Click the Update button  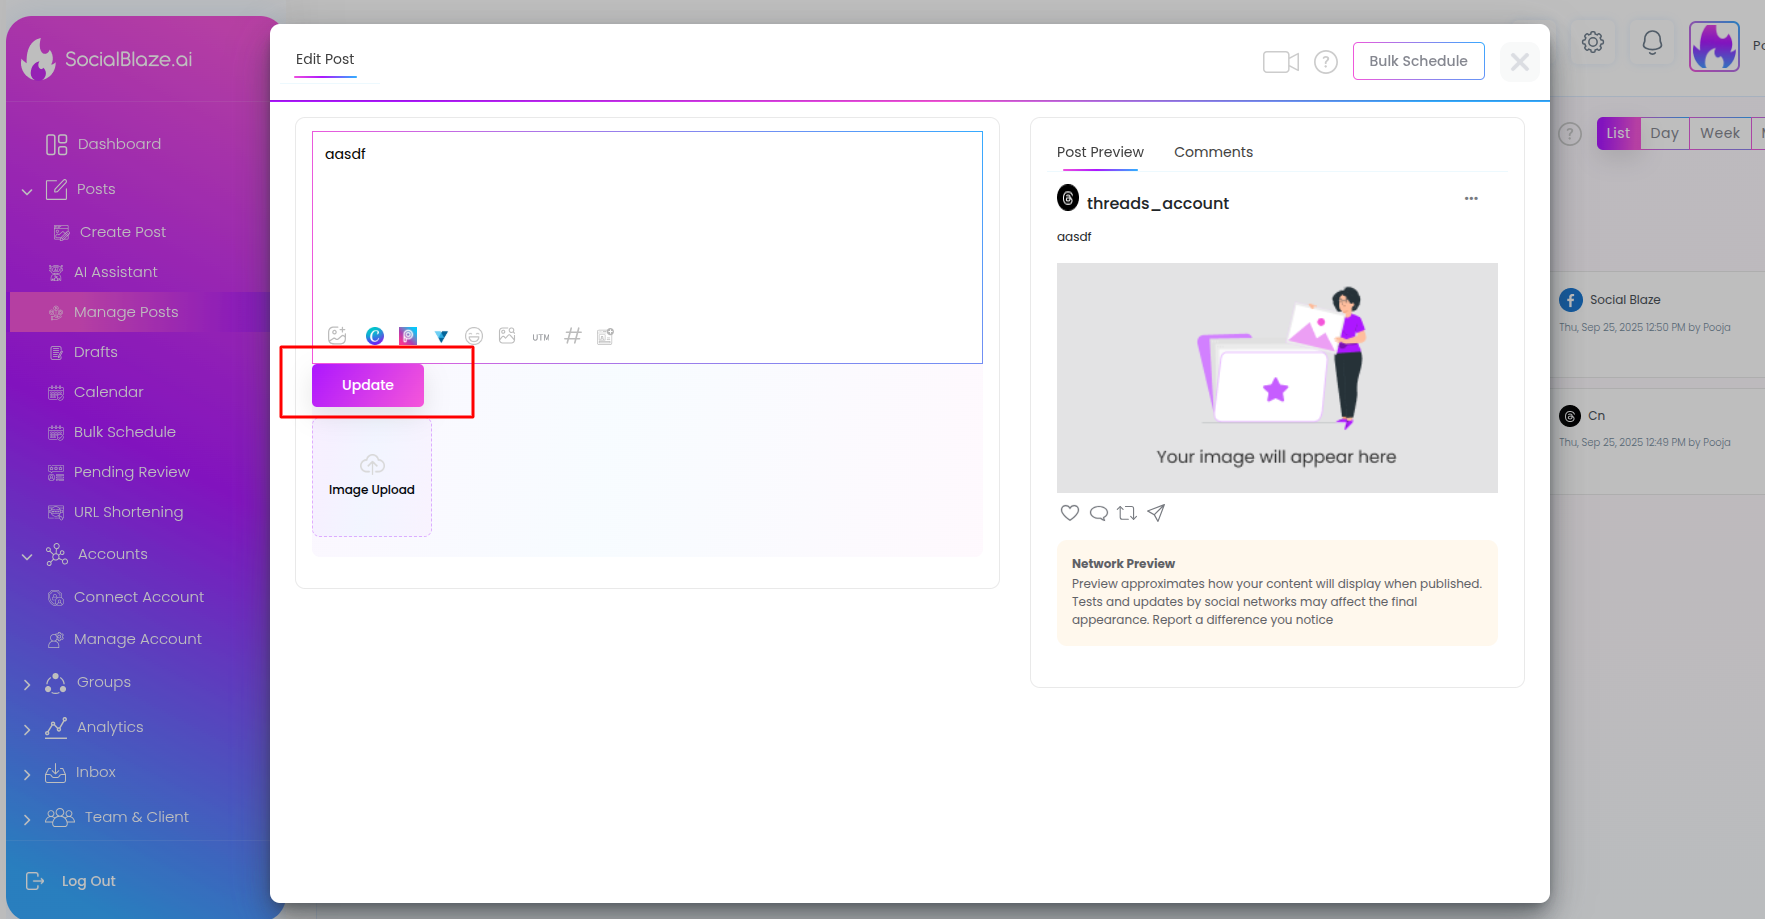pos(368,385)
